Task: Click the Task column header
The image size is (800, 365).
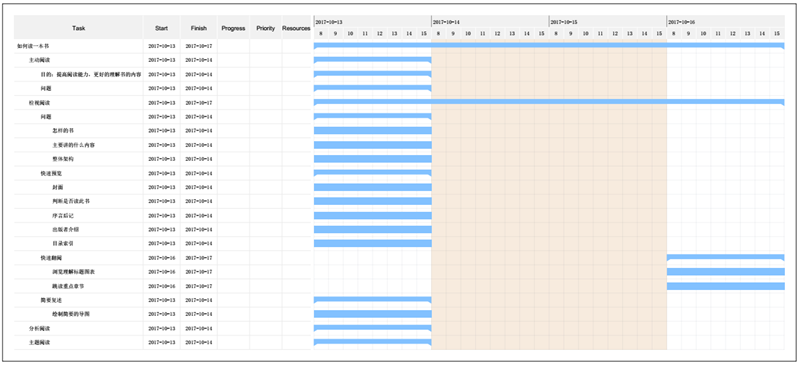Action: pos(79,28)
